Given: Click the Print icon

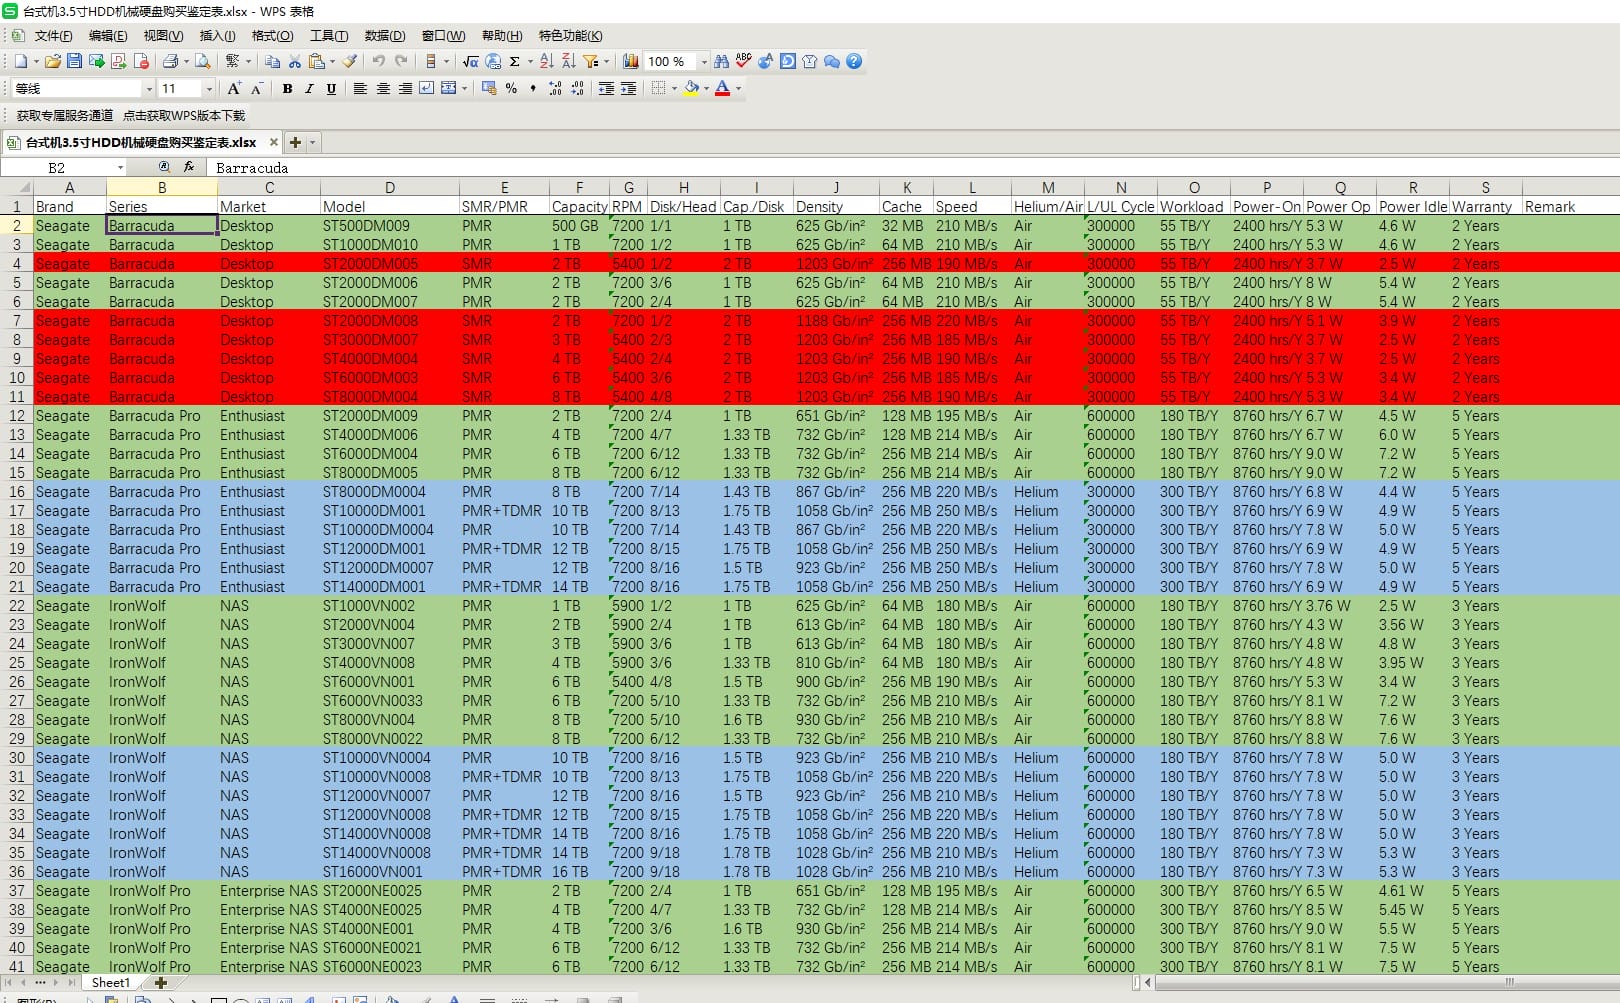Looking at the screenshot, I should pos(170,61).
